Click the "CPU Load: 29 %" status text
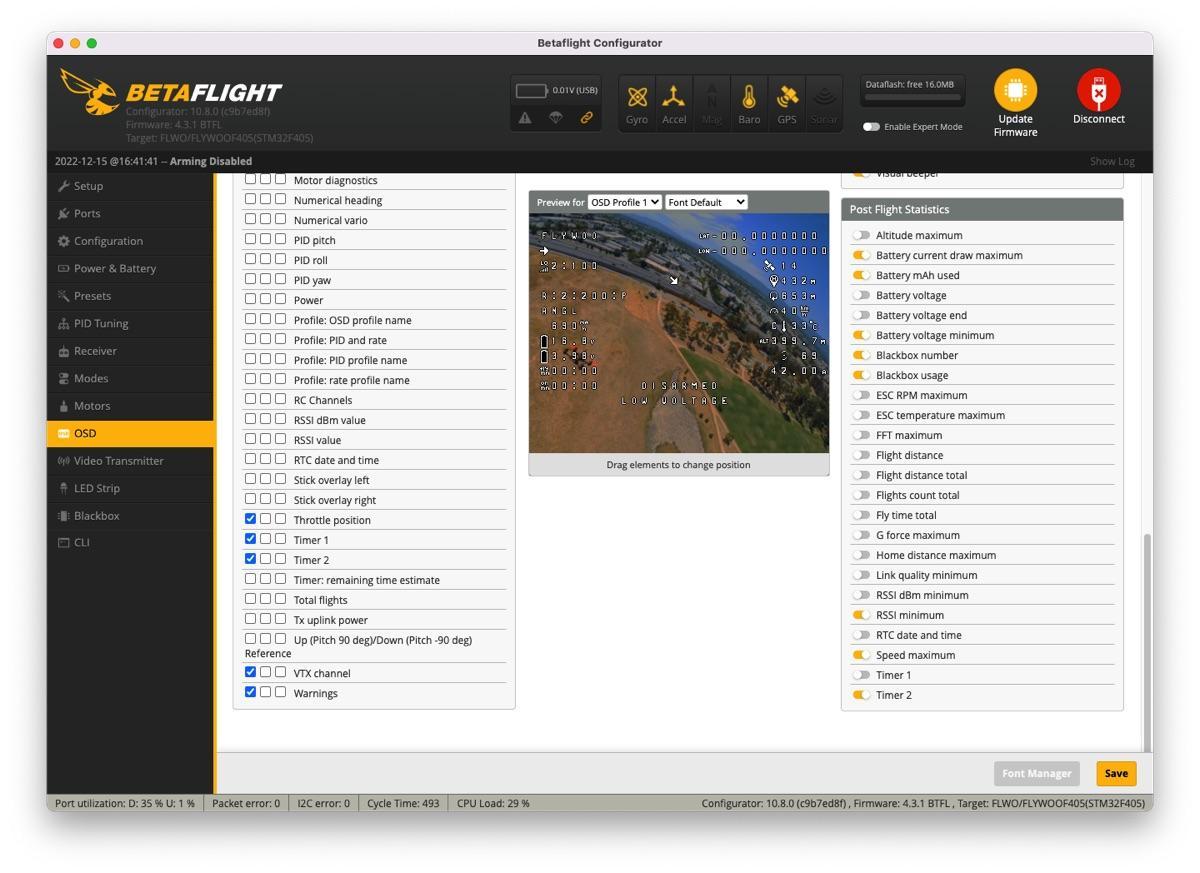This screenshot has width=1200, height=873. pyautogui.click(x=494, y=803)
